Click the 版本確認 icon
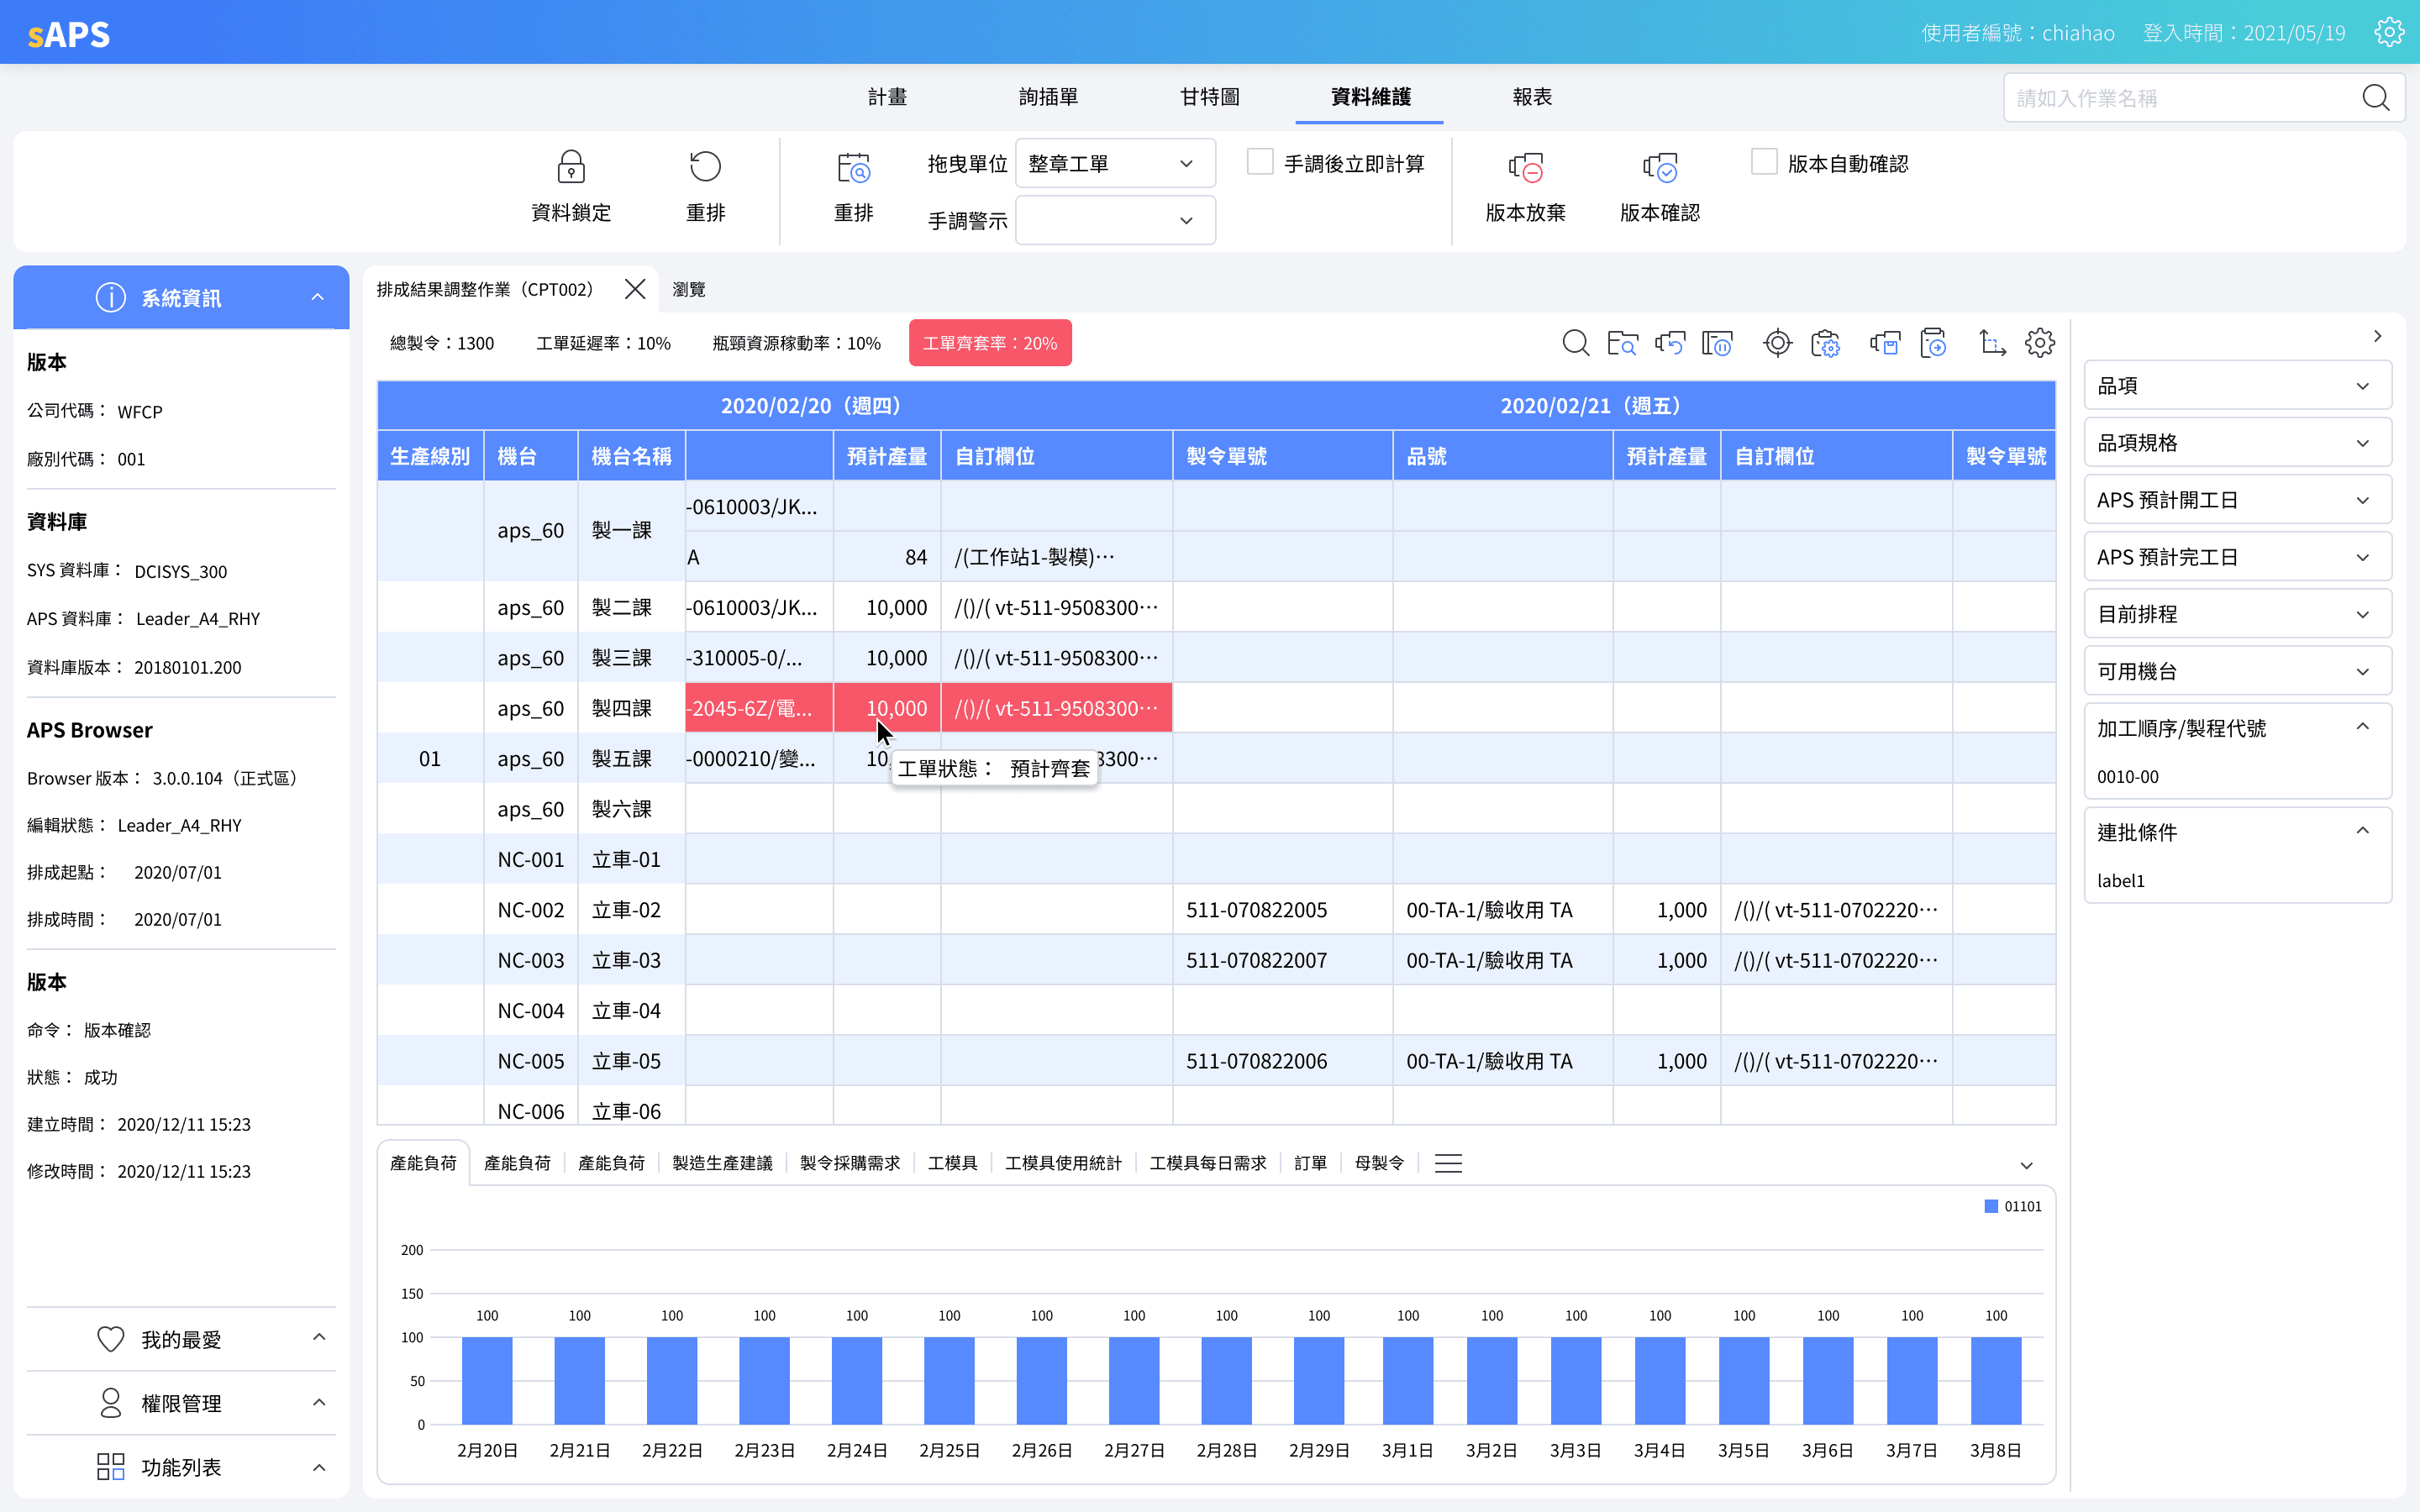The width and height of the screenshot is (2420, 1512). tap(1659, 167)
